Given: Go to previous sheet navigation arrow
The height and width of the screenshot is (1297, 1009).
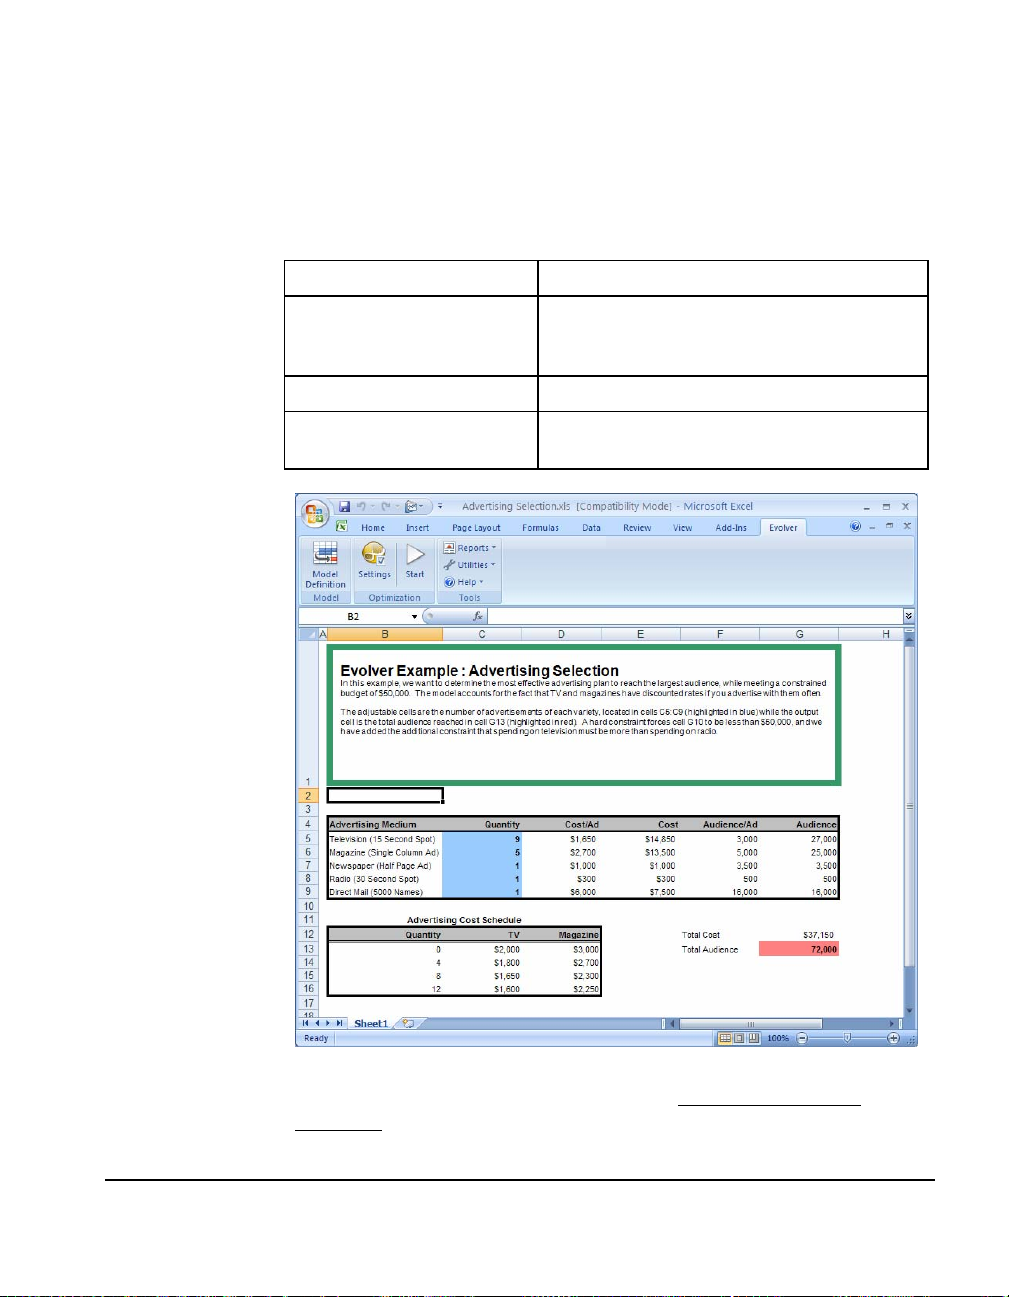Looking at the screenshot, I should point(317,1024).
